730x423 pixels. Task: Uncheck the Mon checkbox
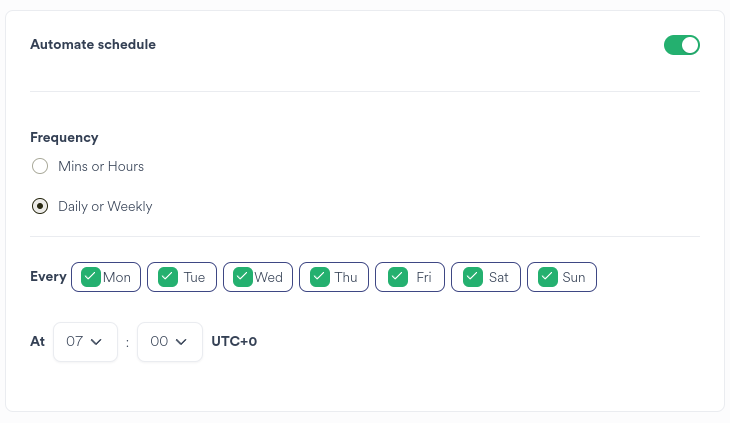pyautogui.click(x=92, y=277)
